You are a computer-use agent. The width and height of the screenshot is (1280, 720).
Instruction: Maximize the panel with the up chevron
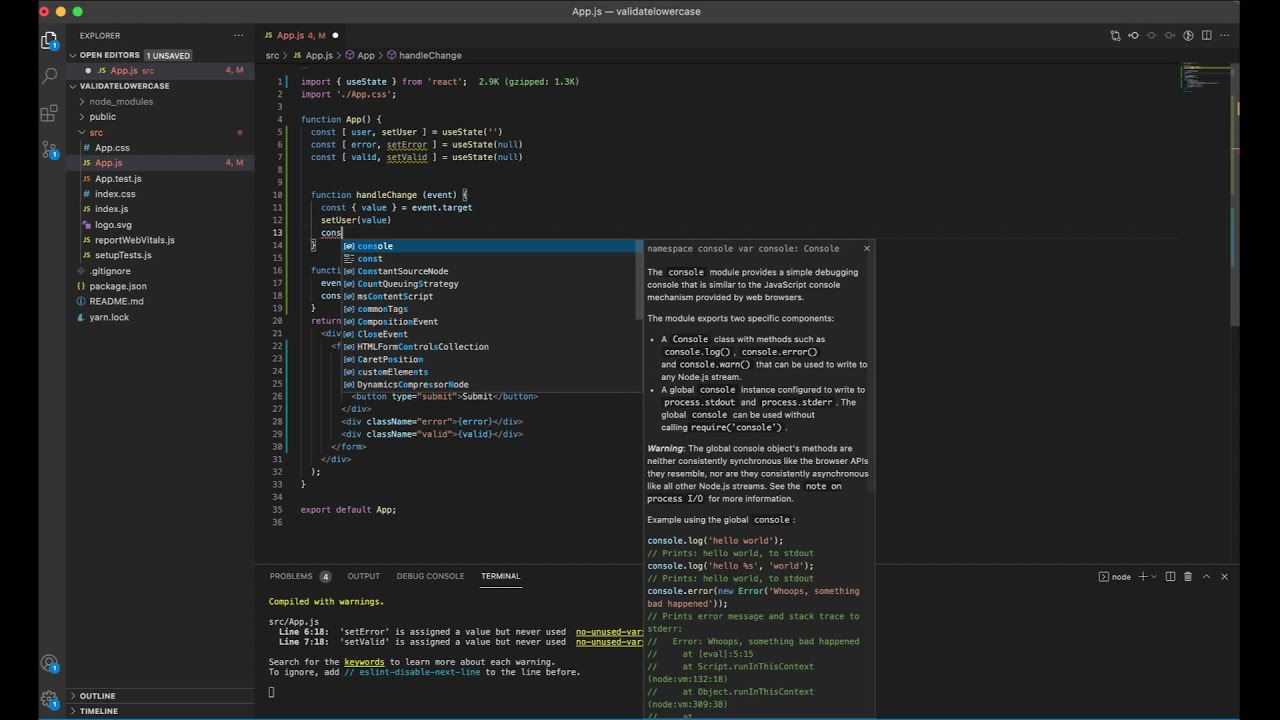click(x=1206, y=577)
